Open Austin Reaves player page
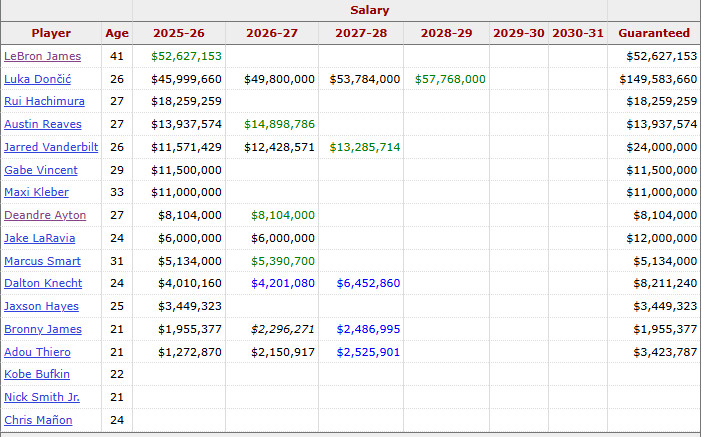This screenshot has width=702, height=437. coord(43,124)
